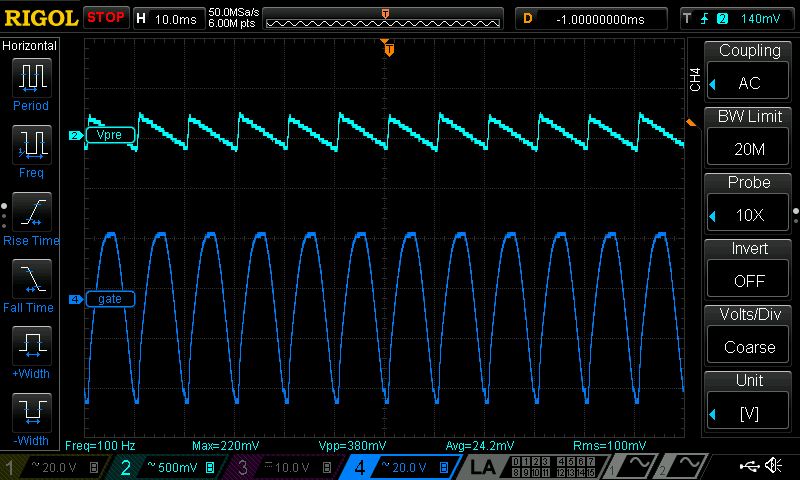Click the LA logic analyzer indicator

[x=484, y=467]
